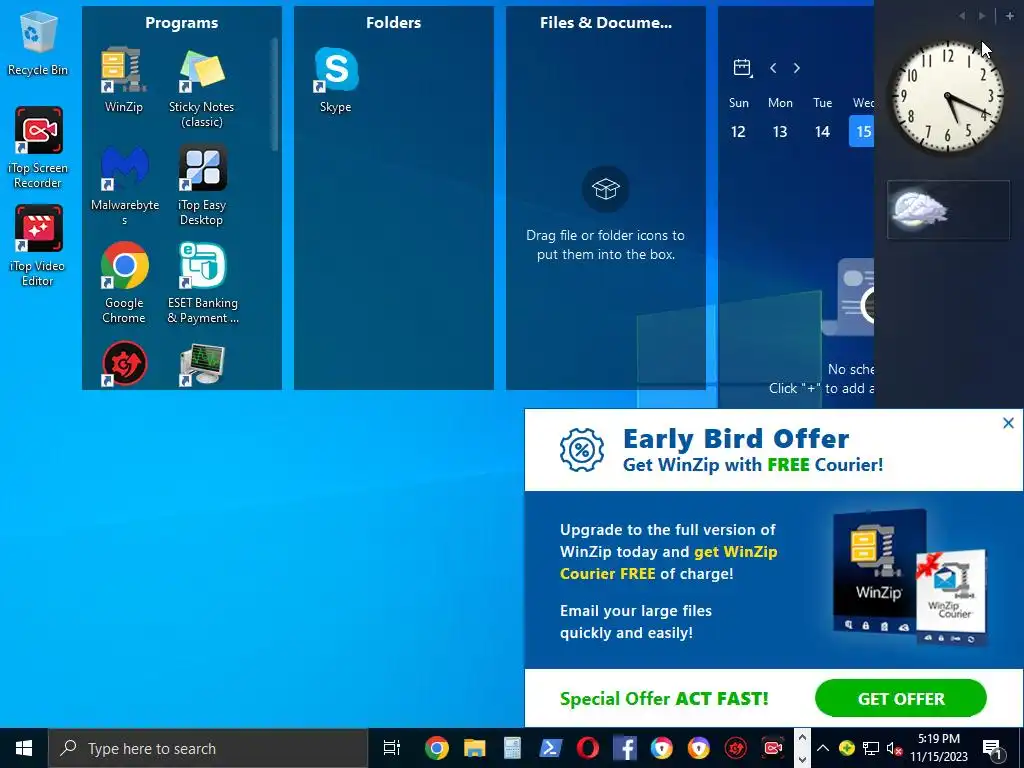Open the network tray icon
This screenshot has width=1024, height=768.
[x=871, y=748]
